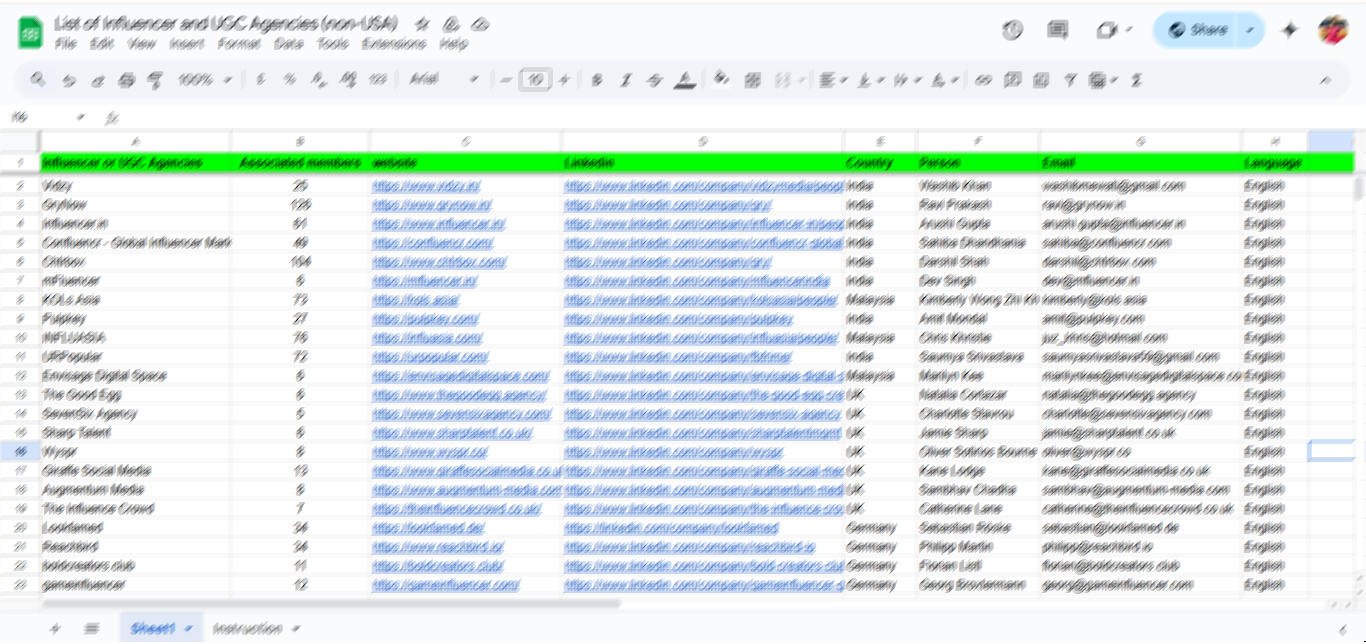This screenshot has height=644, width=1366.
Task: Toggle italic formatting
Action: (626, 80)
